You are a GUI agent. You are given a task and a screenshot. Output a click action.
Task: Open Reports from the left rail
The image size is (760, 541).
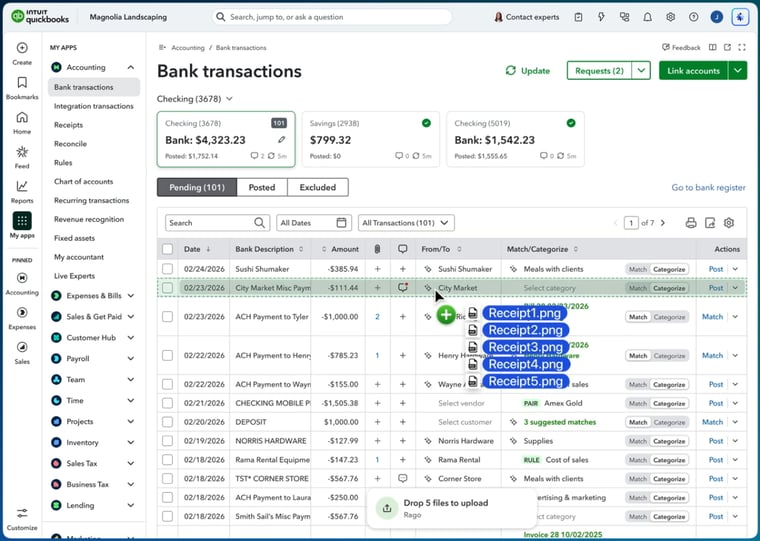click(21, 186)
